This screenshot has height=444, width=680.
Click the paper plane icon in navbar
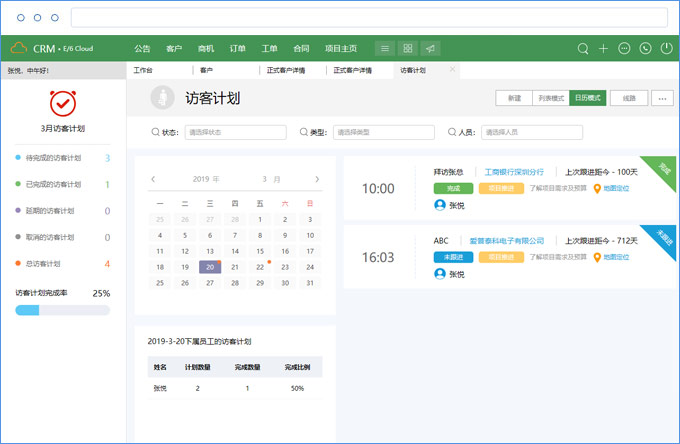point(430,48)
